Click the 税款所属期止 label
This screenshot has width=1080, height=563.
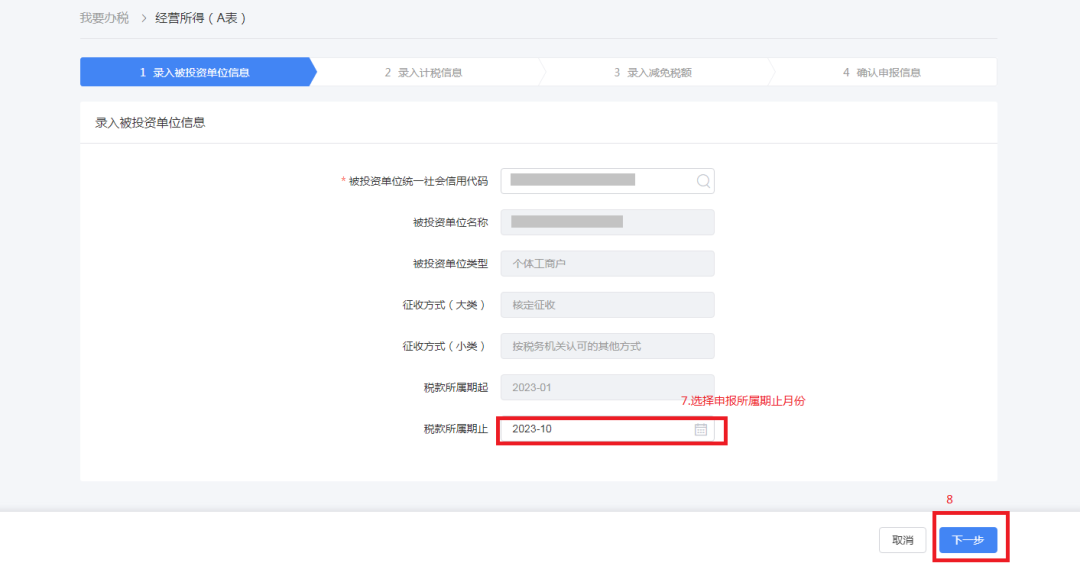click(455, 429)
